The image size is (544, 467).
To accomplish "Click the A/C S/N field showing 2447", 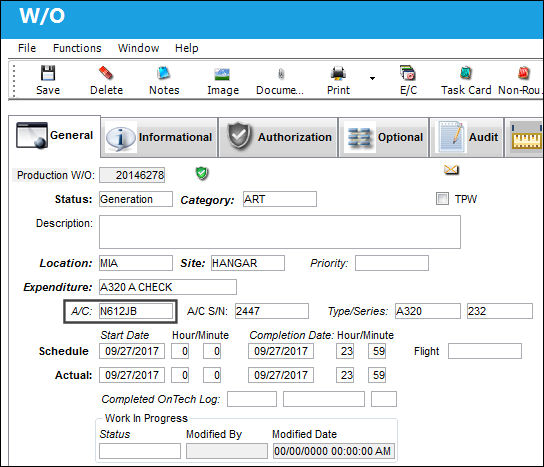I will 272,311.
